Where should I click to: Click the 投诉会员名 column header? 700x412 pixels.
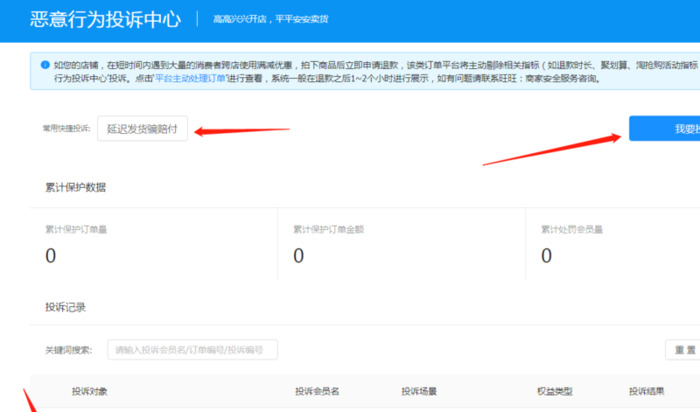(317, 391)
